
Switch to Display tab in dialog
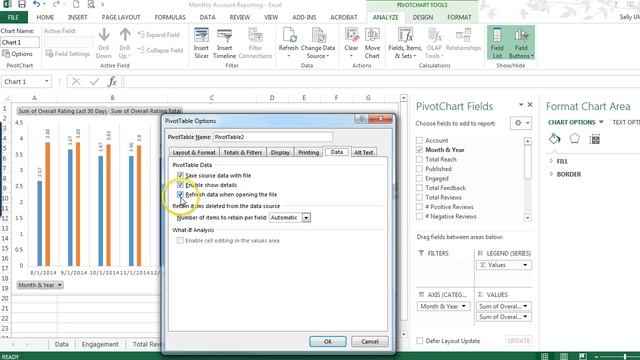tap(280, 152)
